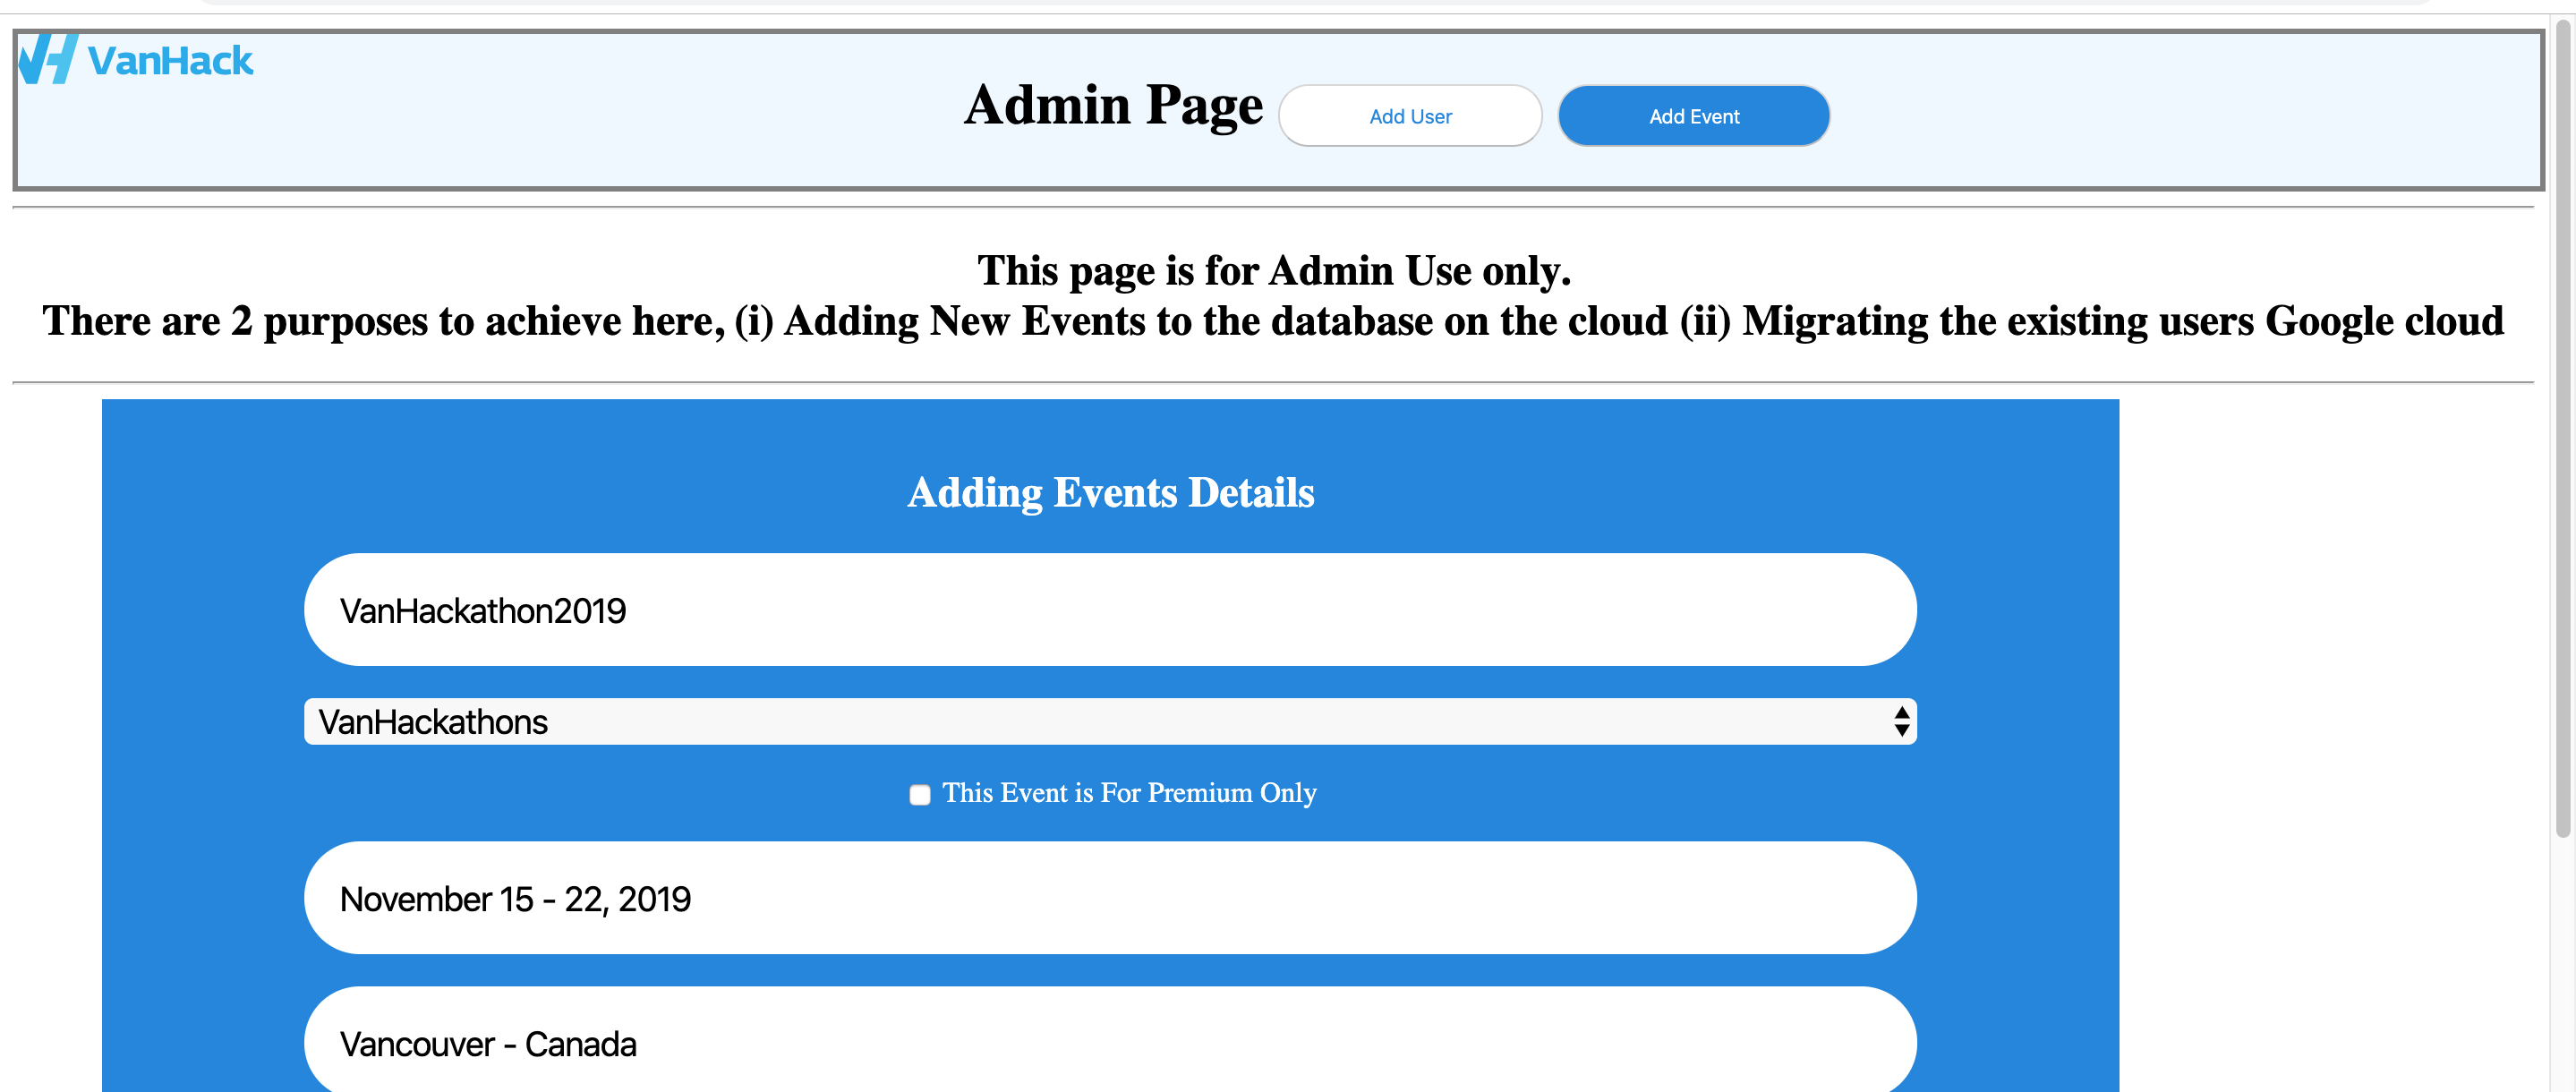Switch to the Add Event form

point(1693,116)
